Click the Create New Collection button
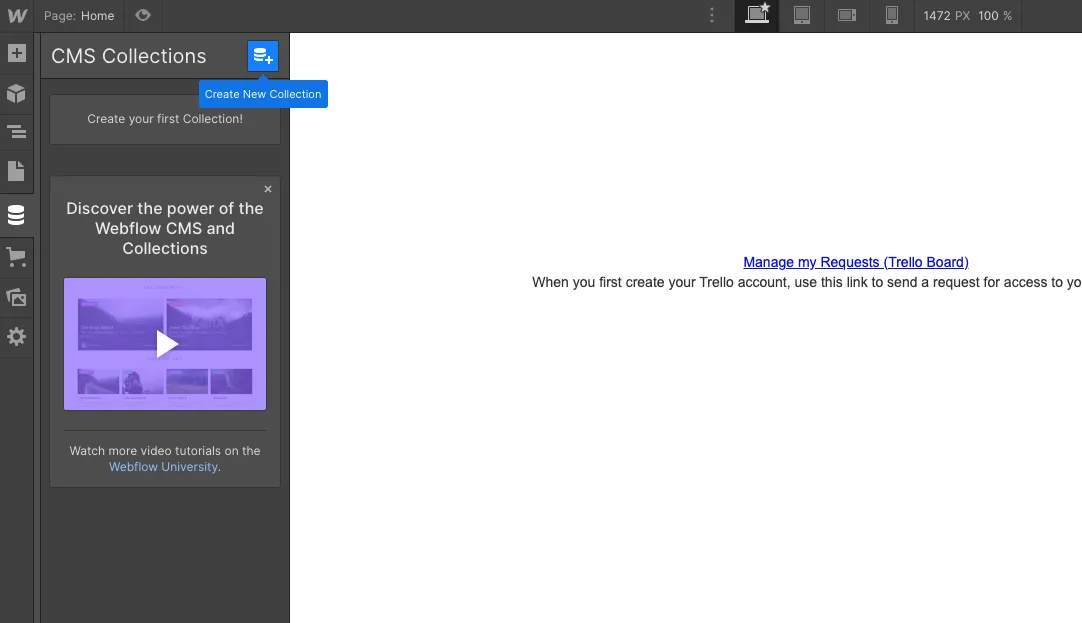The image size is (1082, 623). click(x=263, y=56)
